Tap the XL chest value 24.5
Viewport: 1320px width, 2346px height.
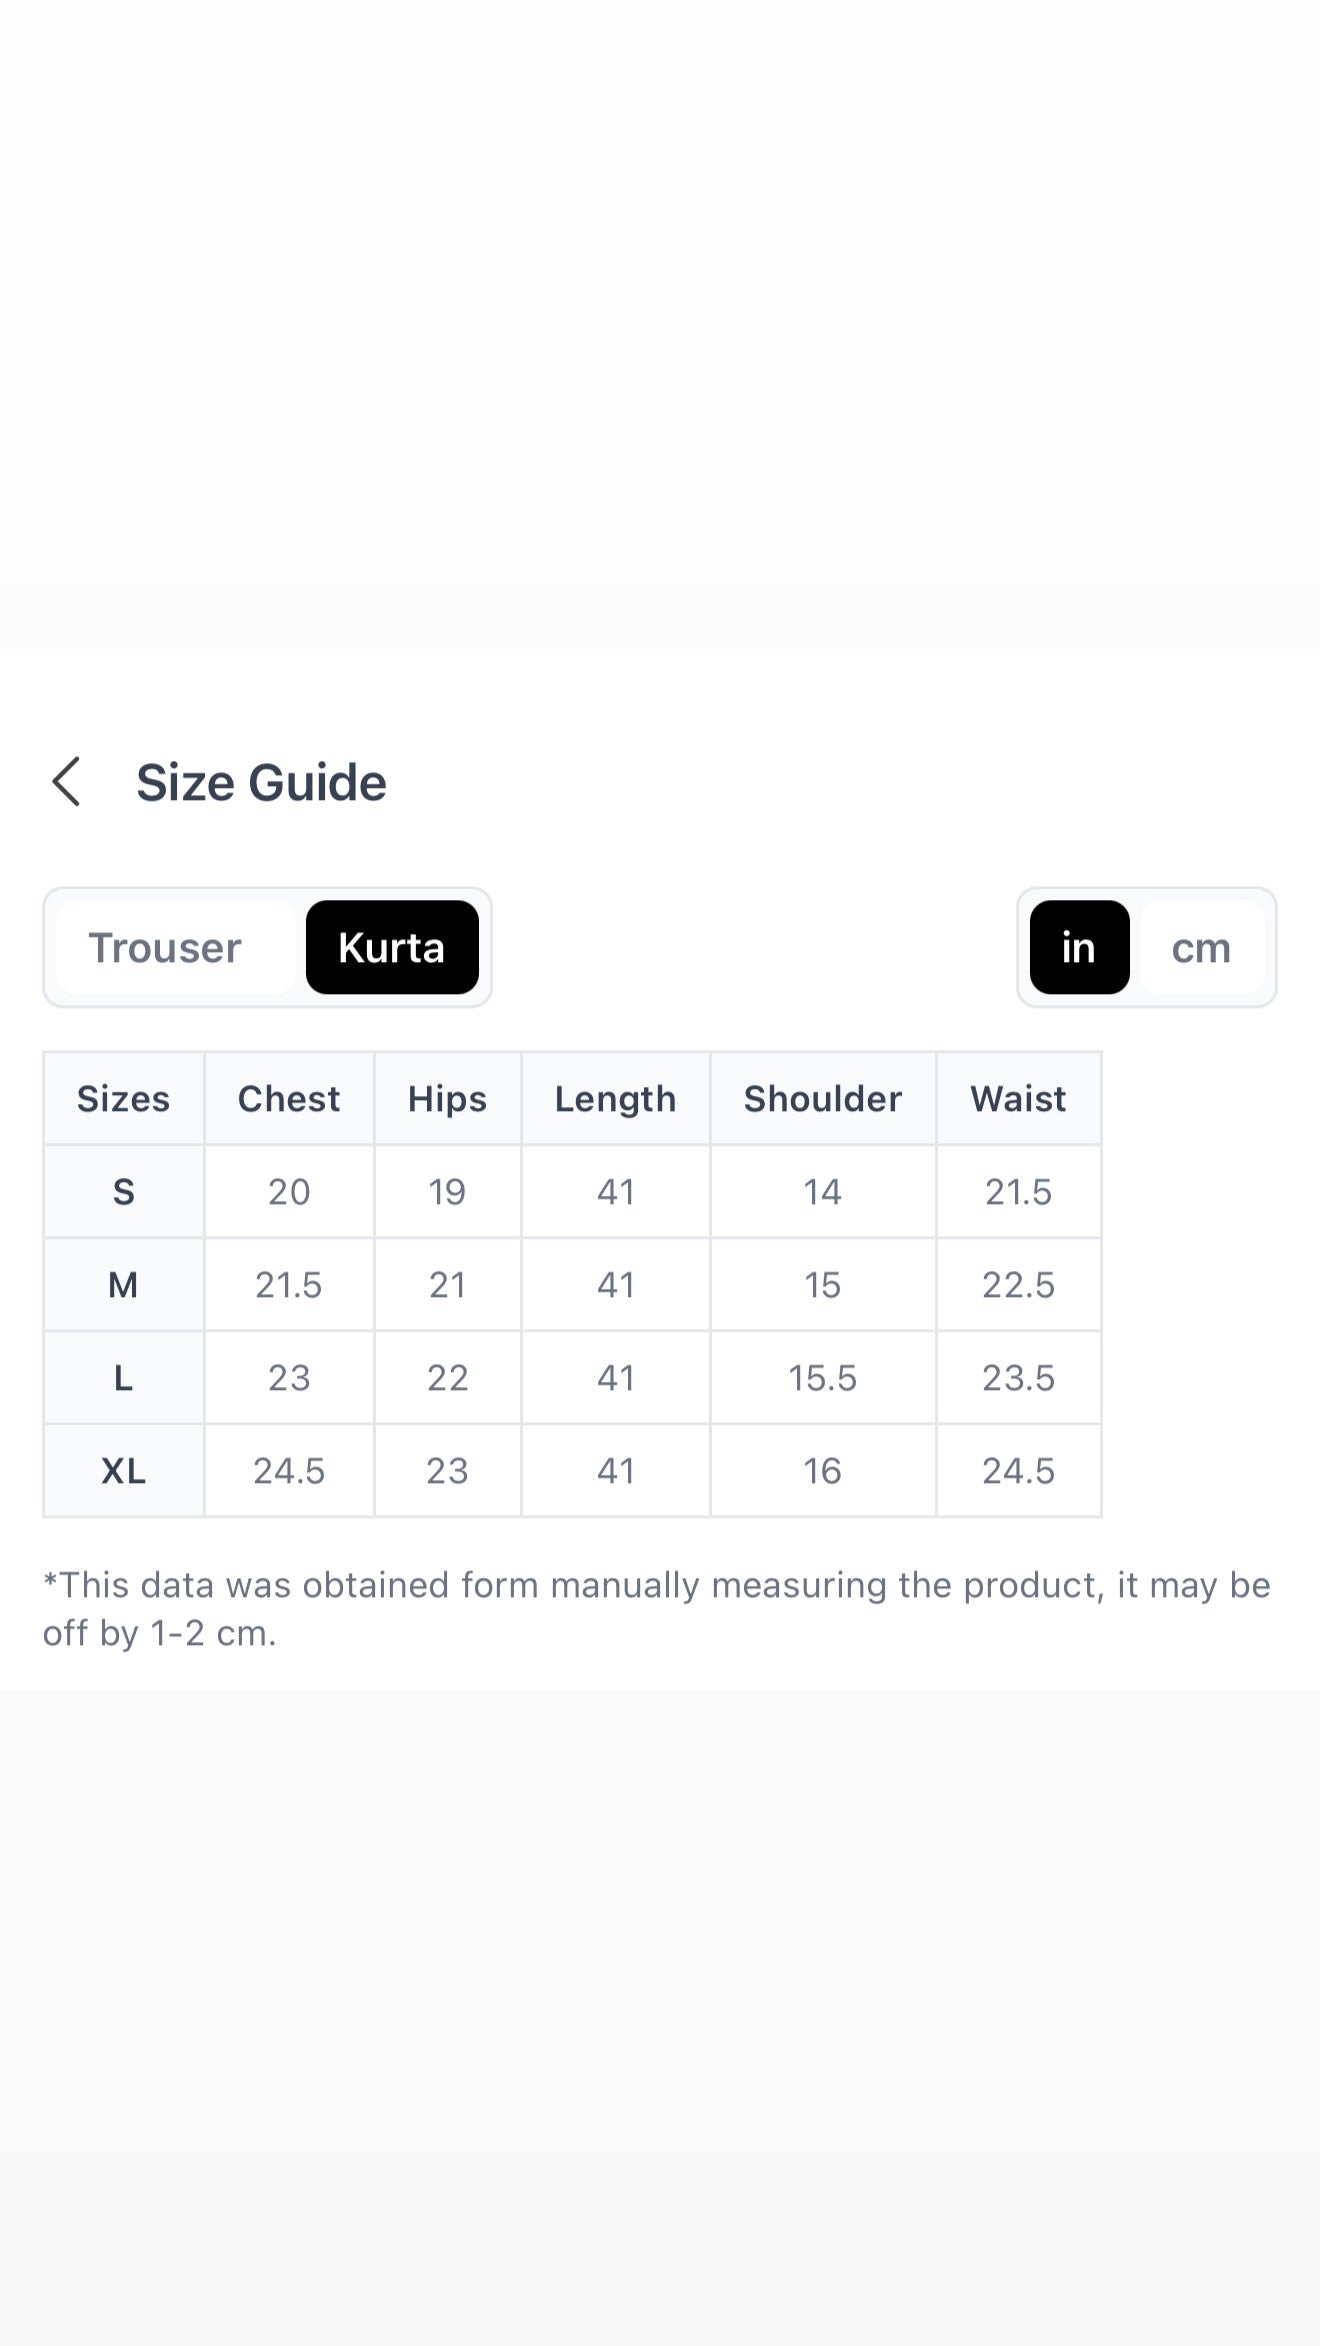point(289,1470)
